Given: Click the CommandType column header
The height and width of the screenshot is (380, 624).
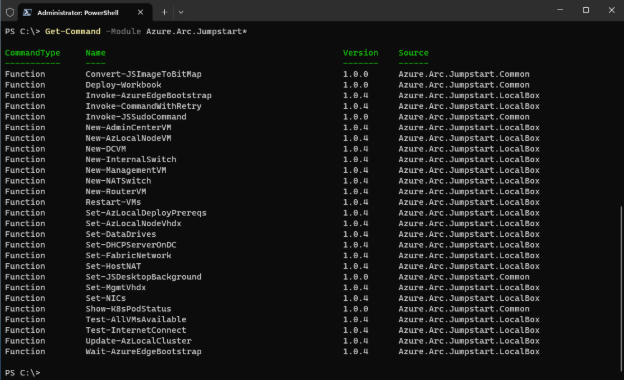Looking at the screenshot, I should 33,53.
